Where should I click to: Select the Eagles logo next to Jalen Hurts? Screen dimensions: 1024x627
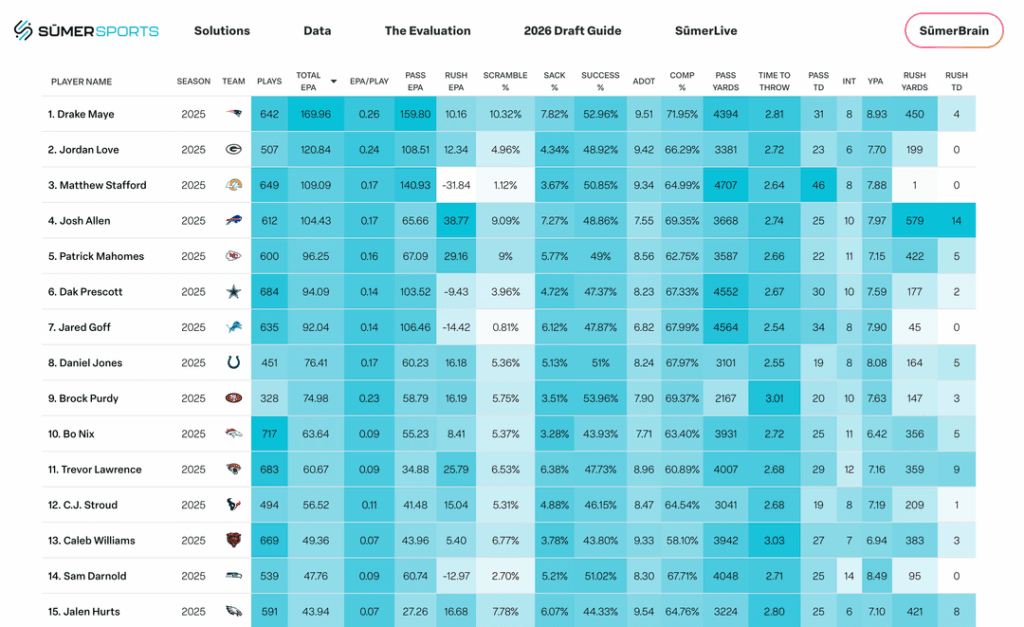point(233,611)
